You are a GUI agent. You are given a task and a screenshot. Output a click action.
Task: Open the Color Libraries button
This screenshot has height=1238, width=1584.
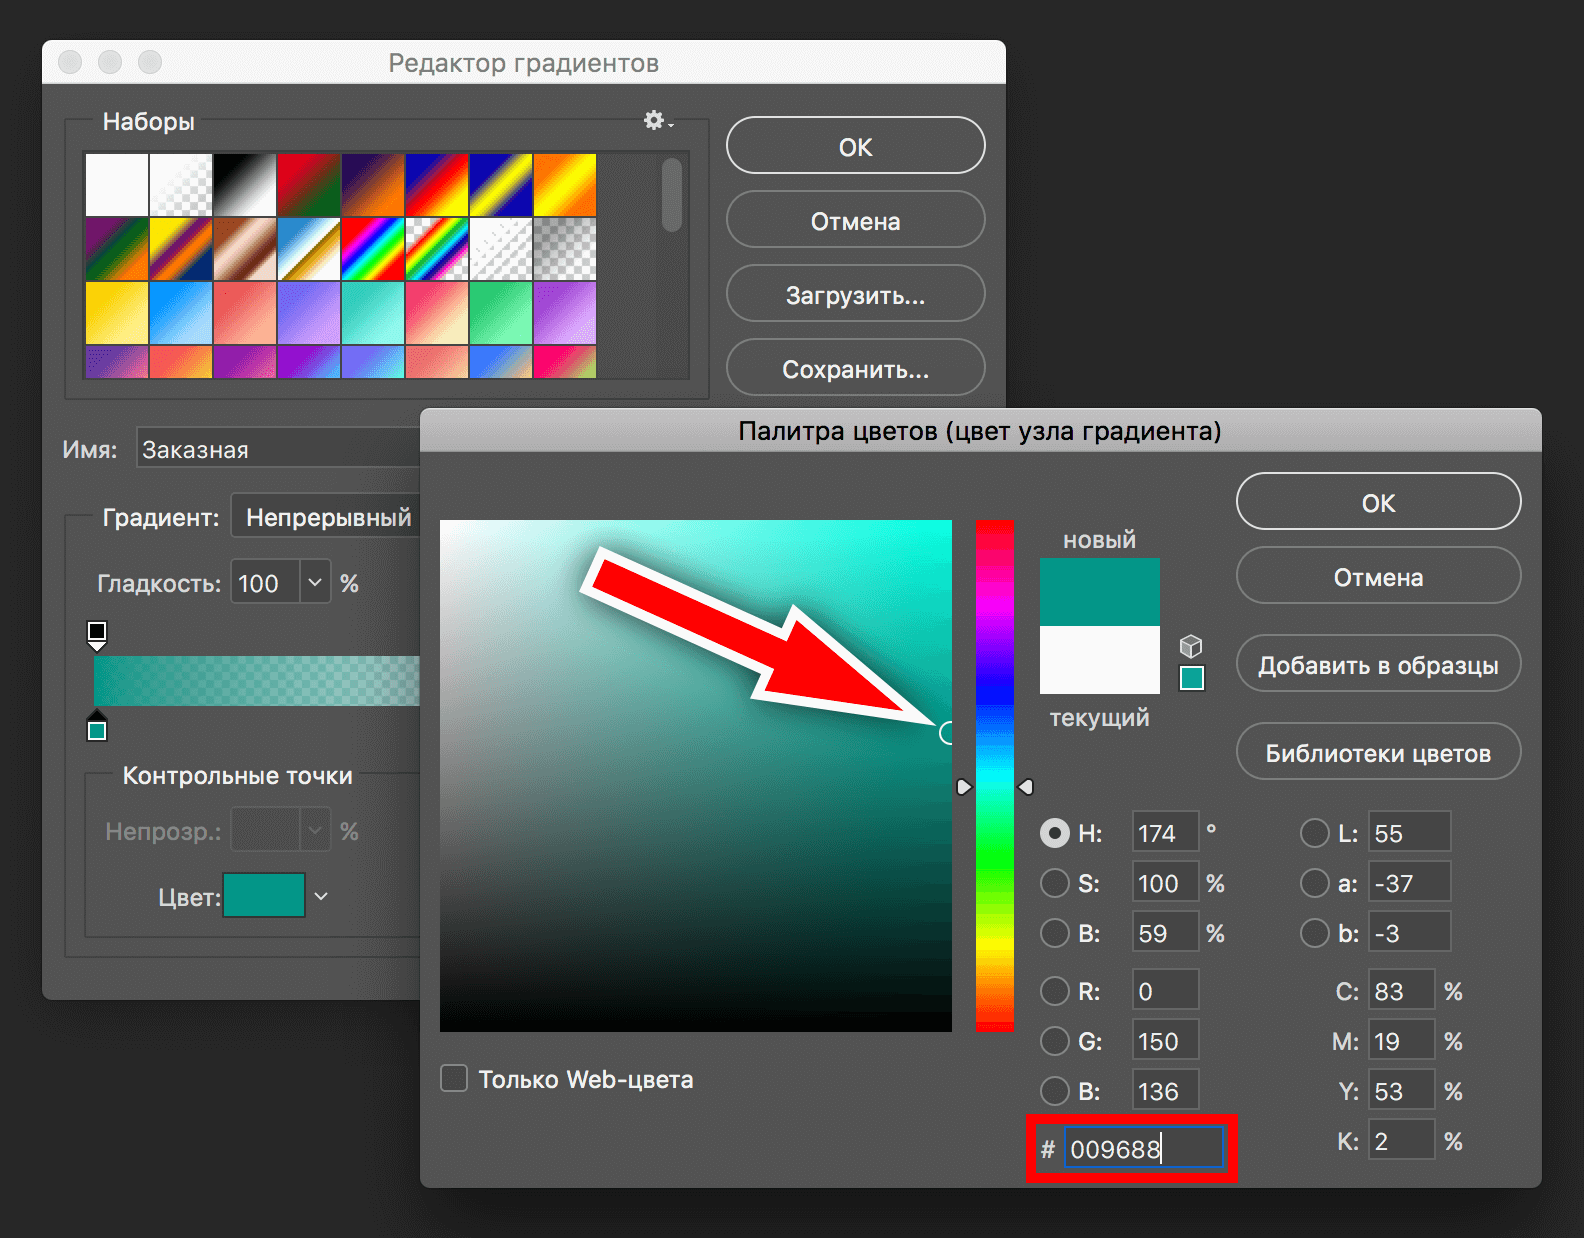1377,753
